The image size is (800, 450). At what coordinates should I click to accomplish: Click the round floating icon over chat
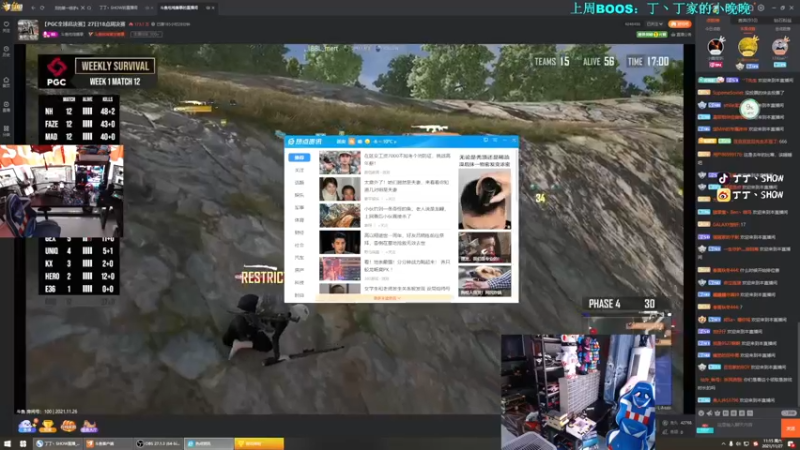(749, 108)
